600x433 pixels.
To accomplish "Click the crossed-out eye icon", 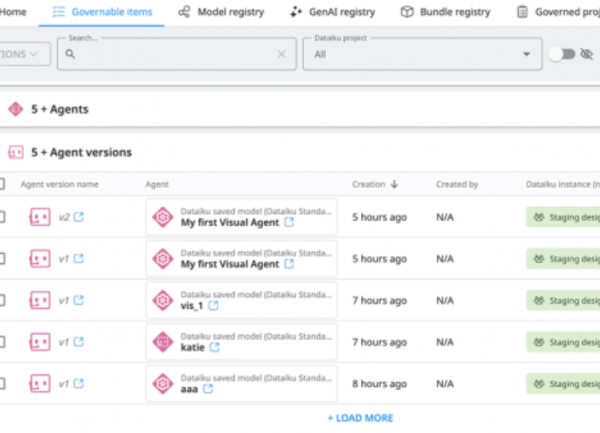I will click(586, 54).
